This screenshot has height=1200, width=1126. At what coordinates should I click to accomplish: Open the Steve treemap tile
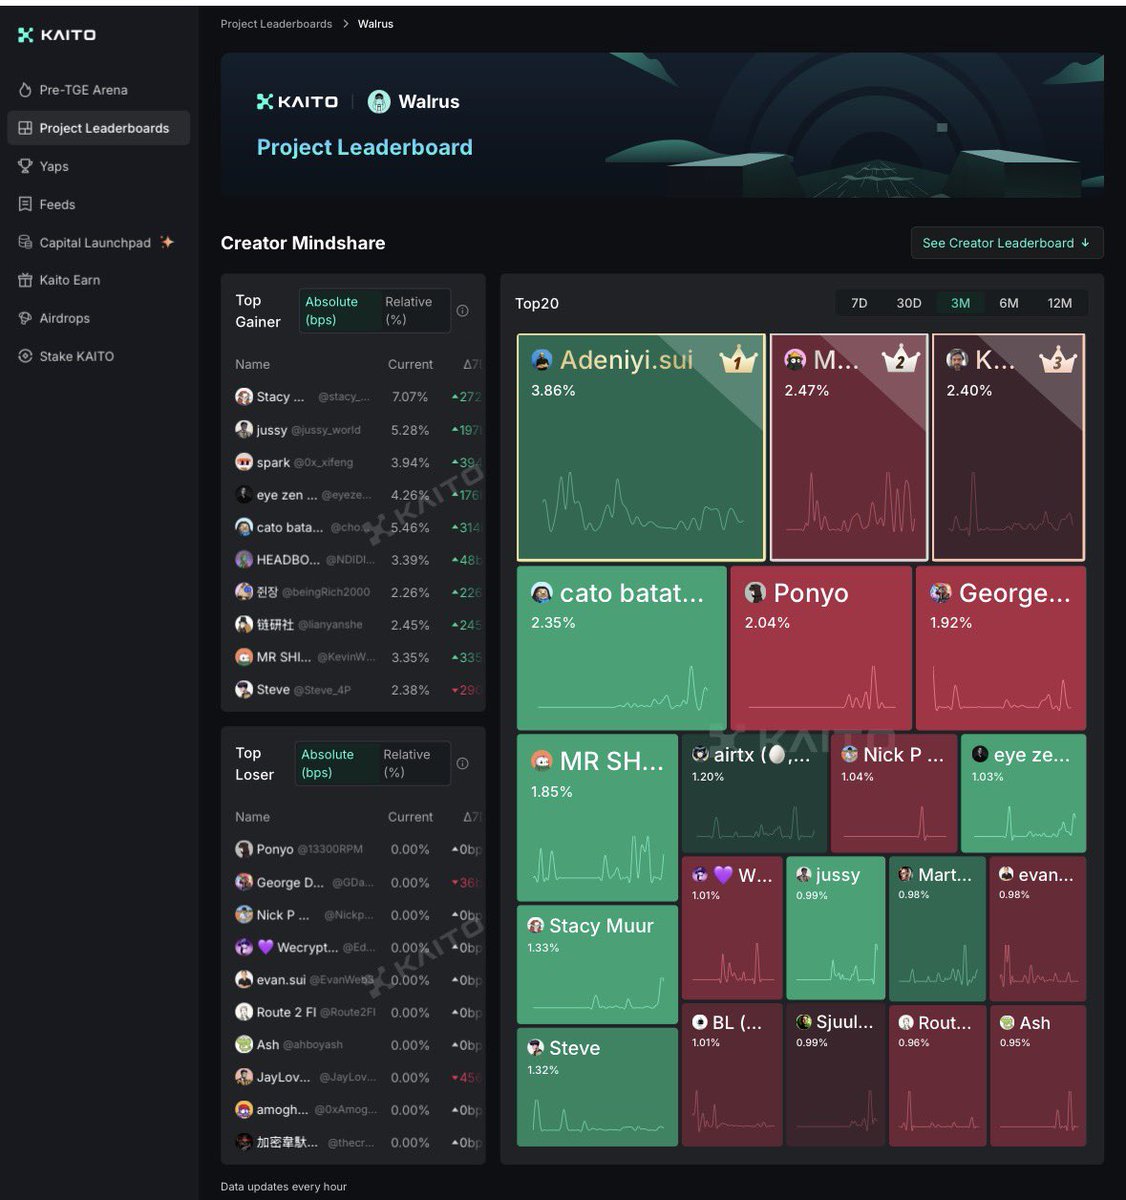pos(597,1087)
